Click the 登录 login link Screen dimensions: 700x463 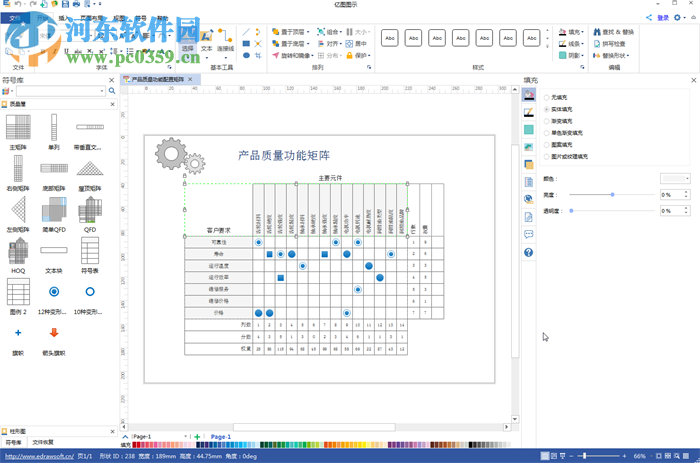click(663, 18)
